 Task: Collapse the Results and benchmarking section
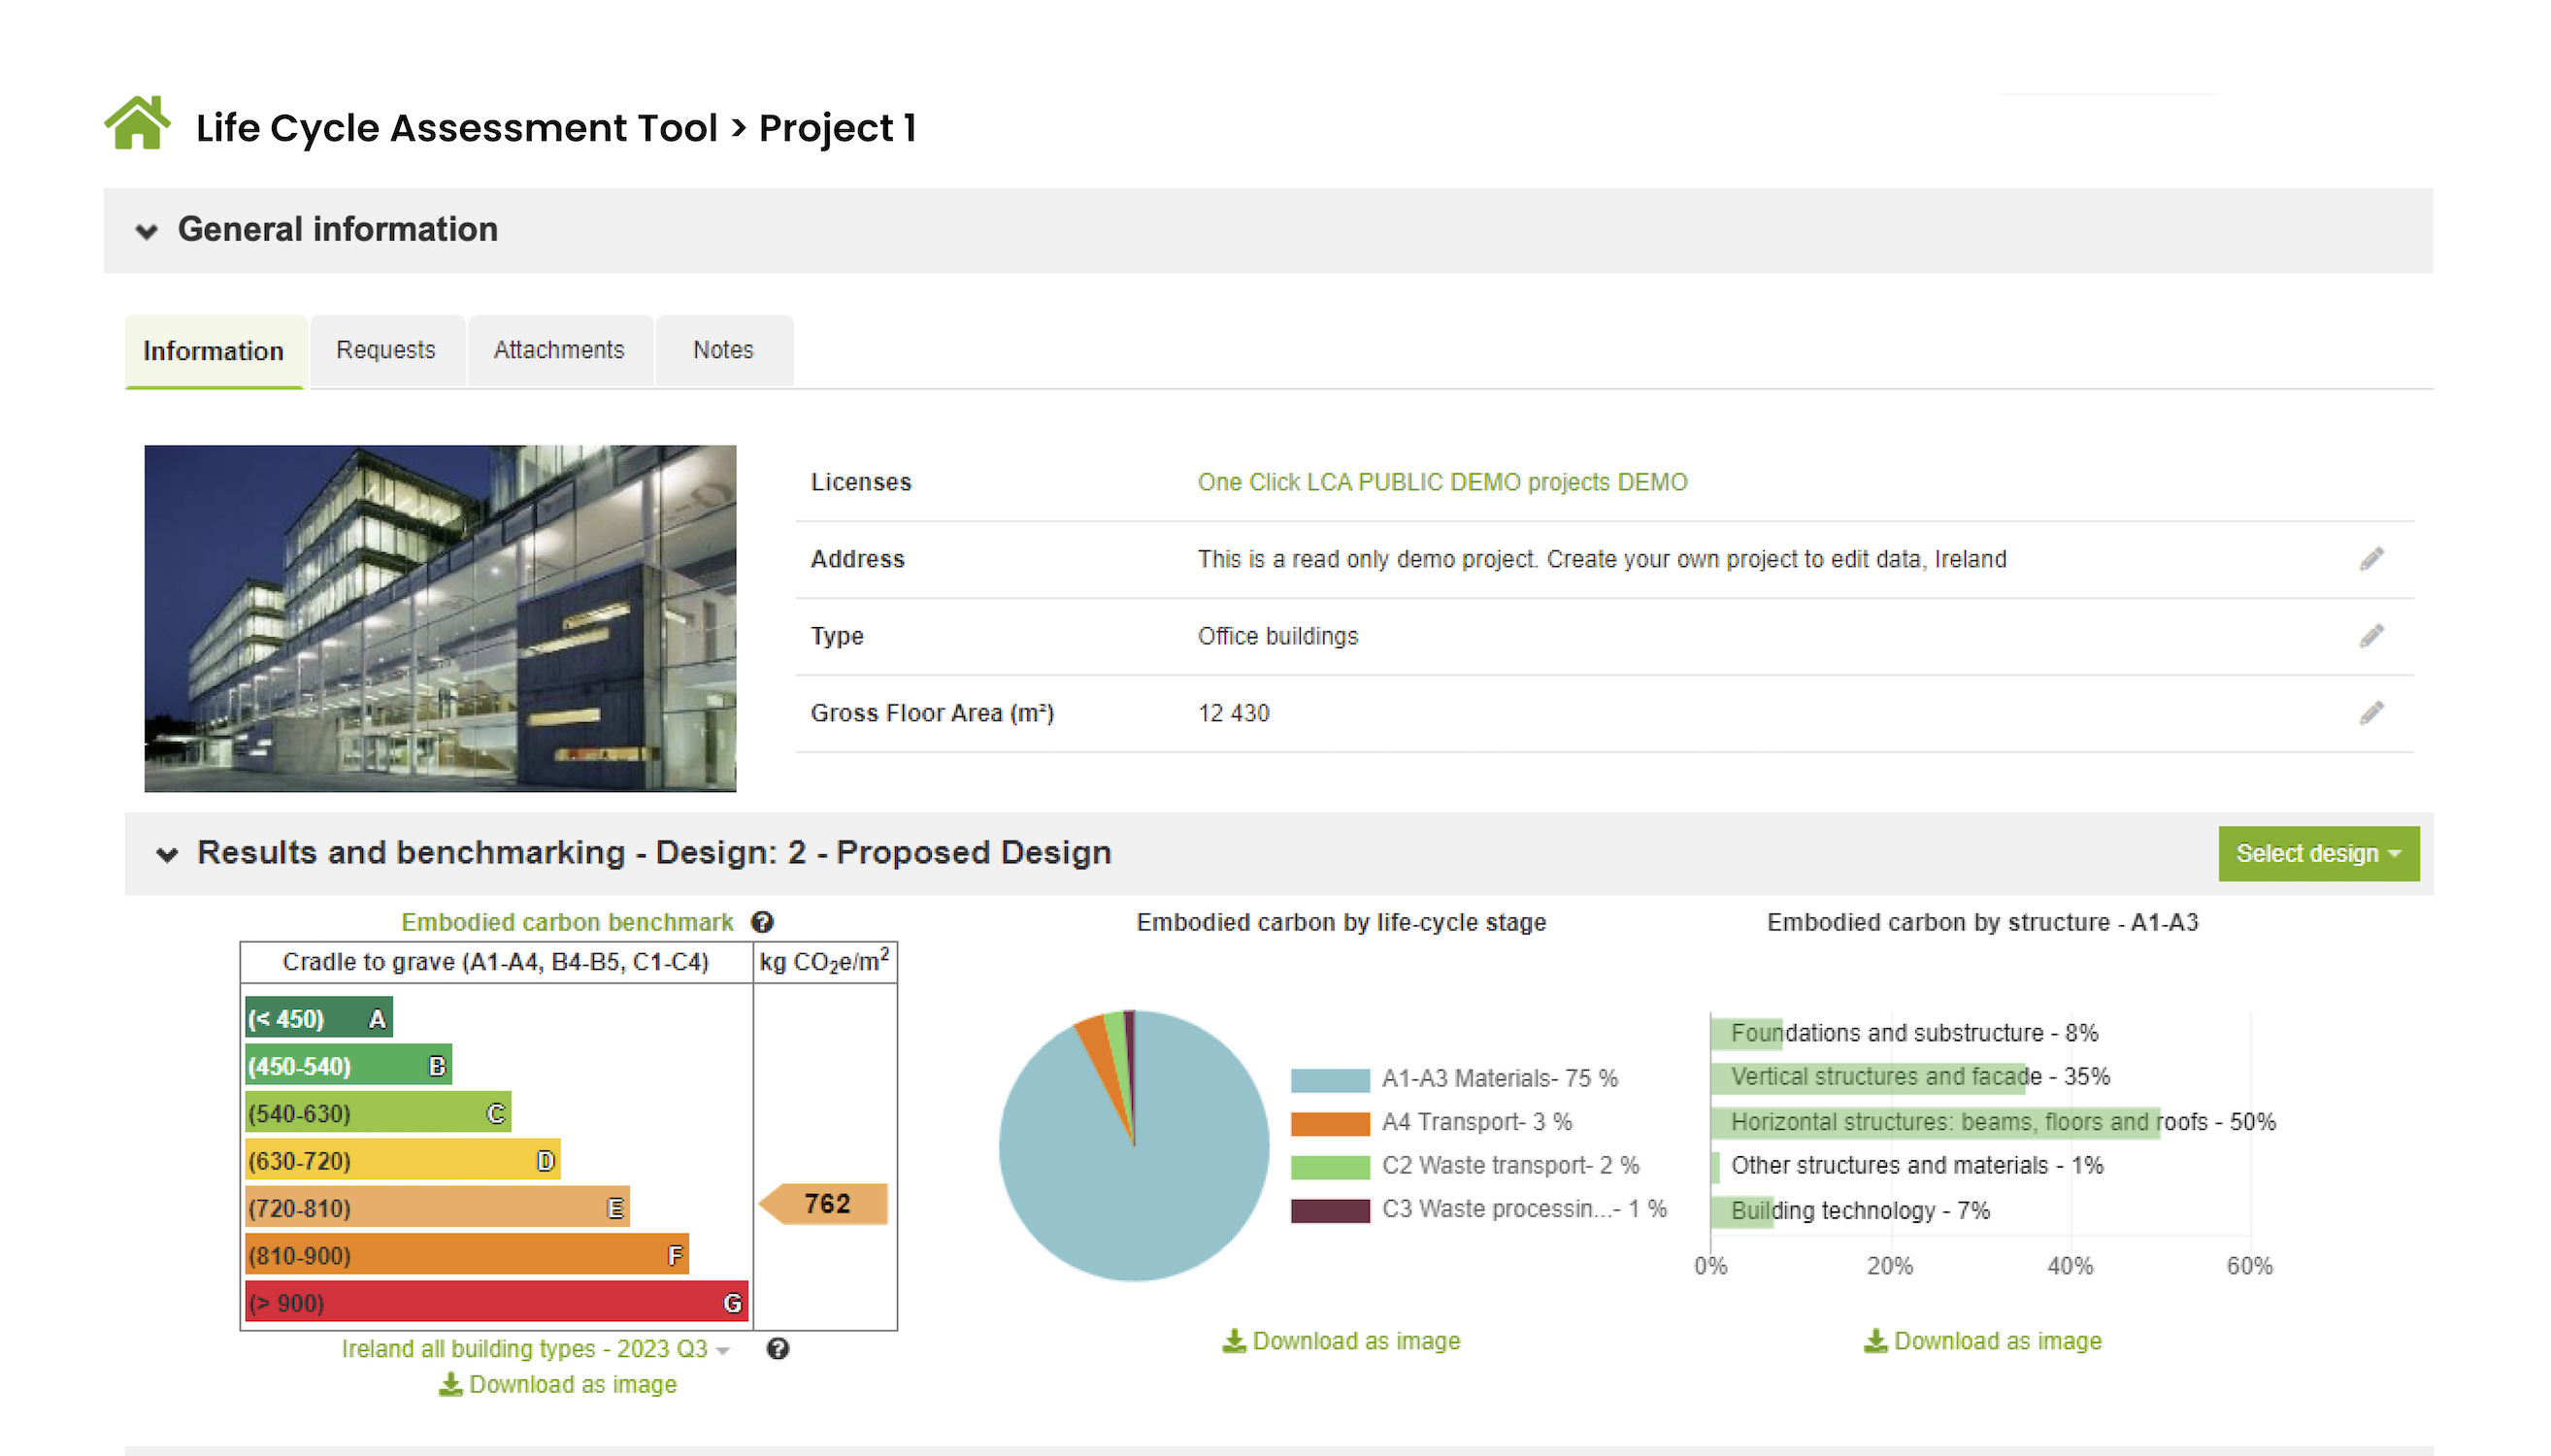pyautogui.click(x=168, y=855)
